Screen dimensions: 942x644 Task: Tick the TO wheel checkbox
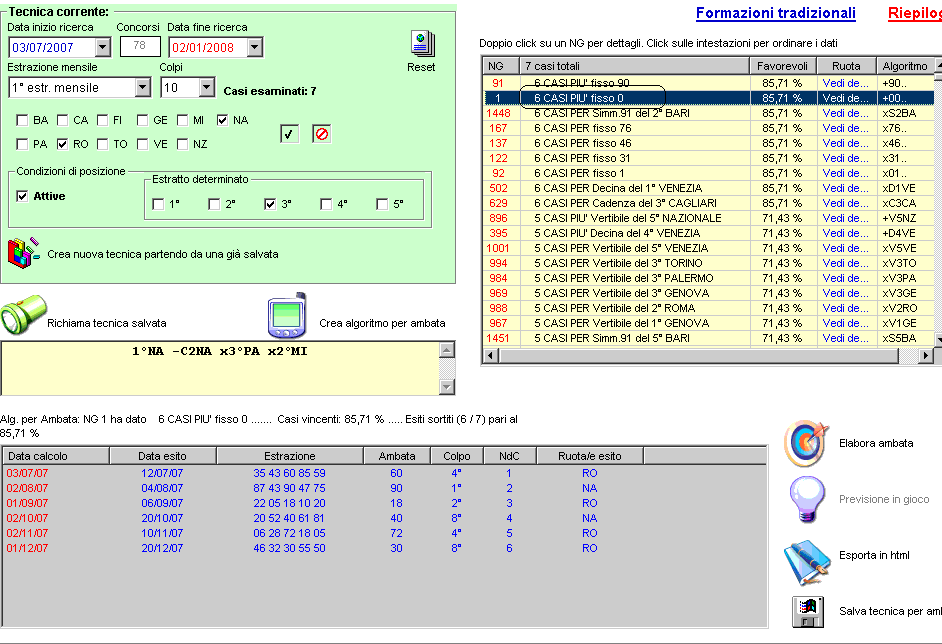(103, 144)
